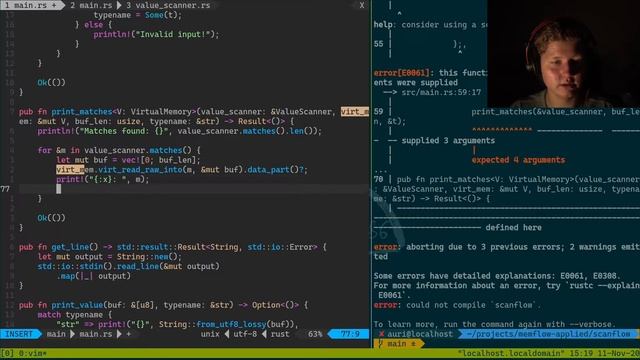Click the 63% file position indicator
Viewport: 640px width, 360px height.
point(315,334)
